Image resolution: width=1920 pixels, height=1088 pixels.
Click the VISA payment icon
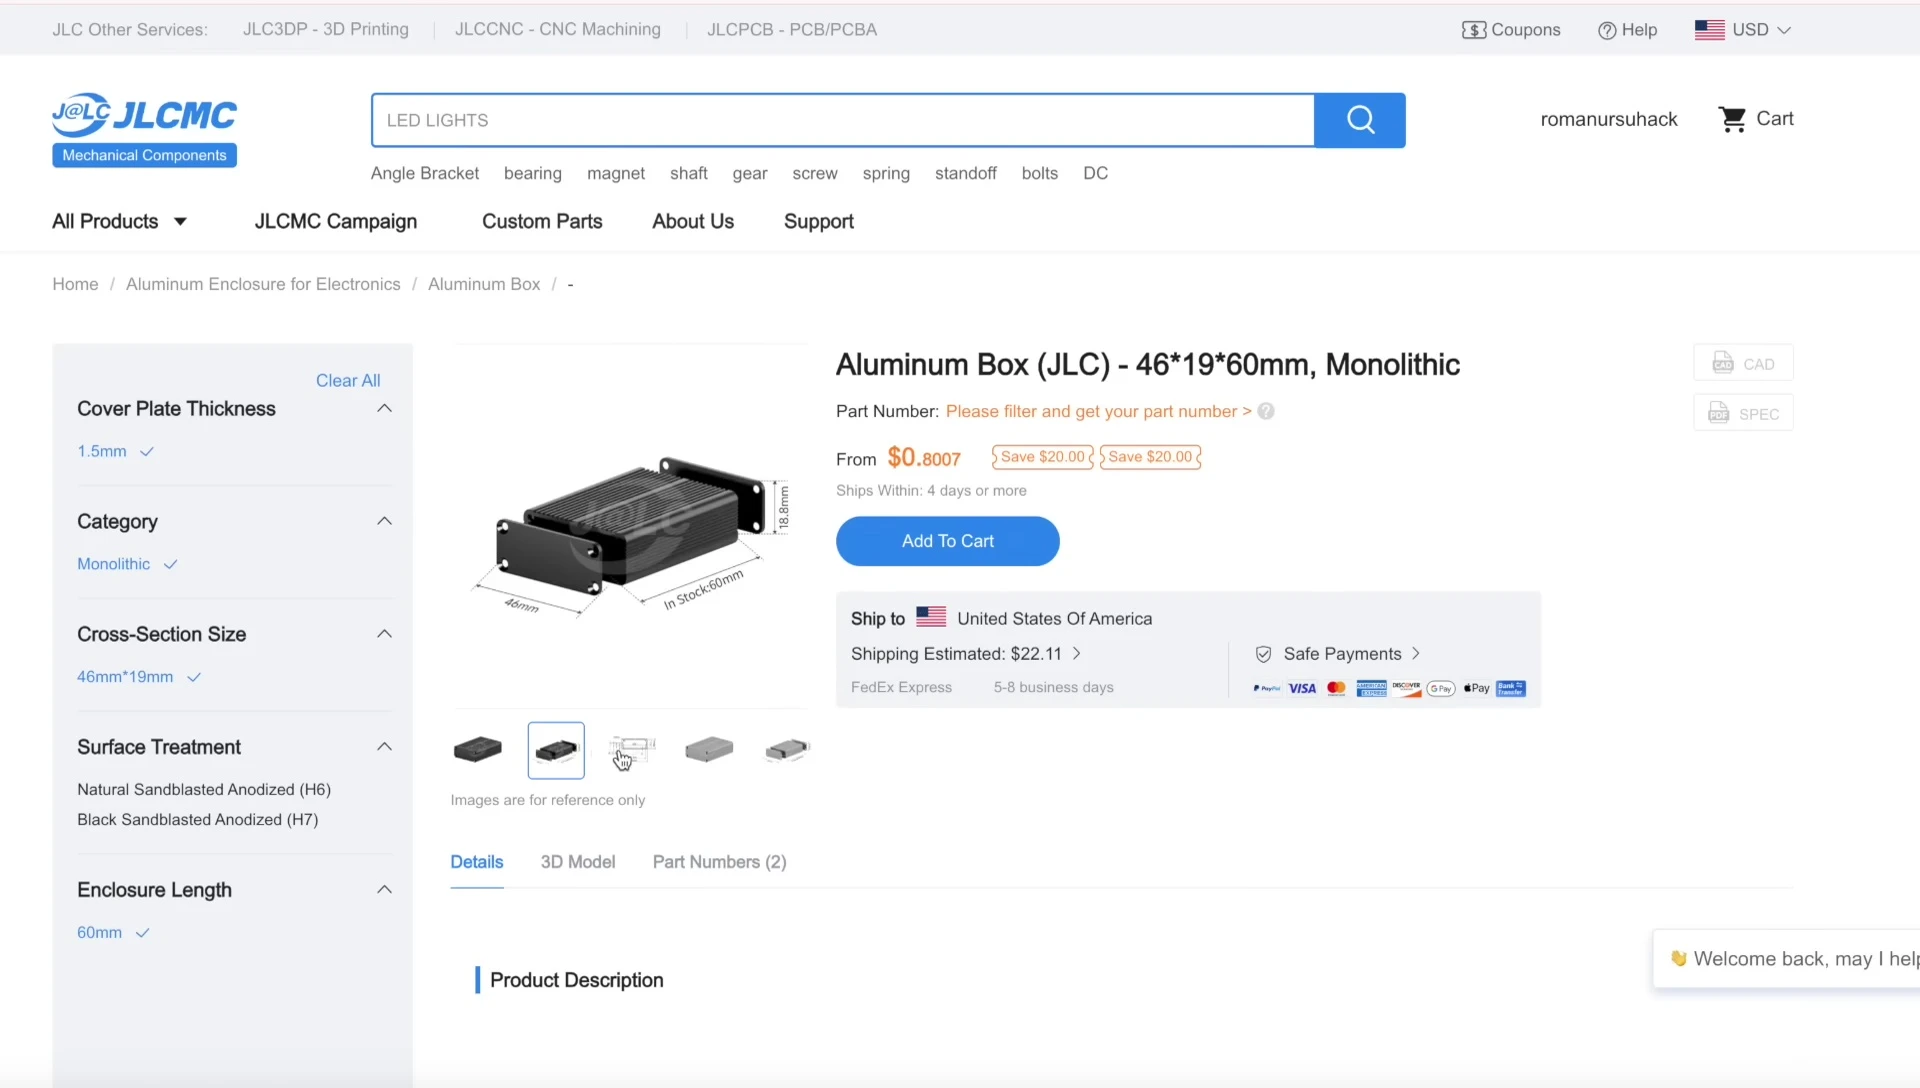point(1302,688)
